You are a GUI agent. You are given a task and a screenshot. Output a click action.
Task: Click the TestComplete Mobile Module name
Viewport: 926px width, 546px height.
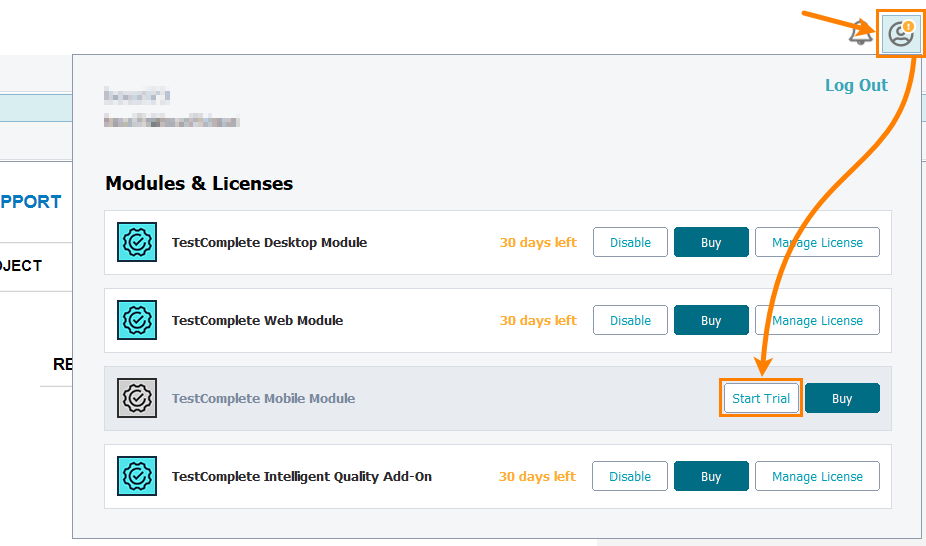tap(263, 399)
